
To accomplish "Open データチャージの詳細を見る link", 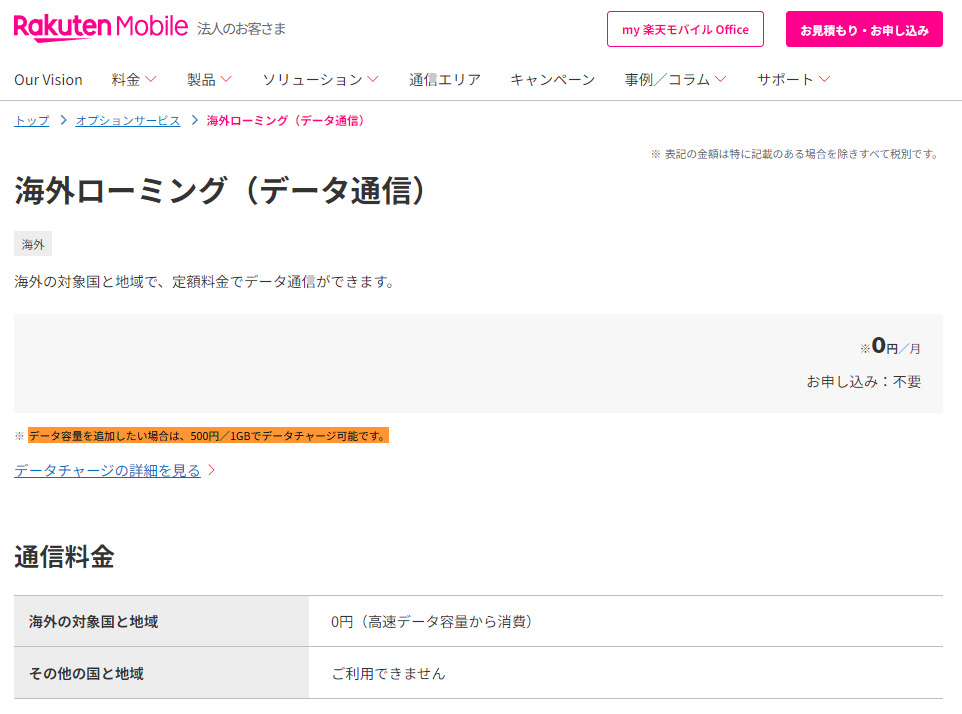I will click(x=107, y=470).
